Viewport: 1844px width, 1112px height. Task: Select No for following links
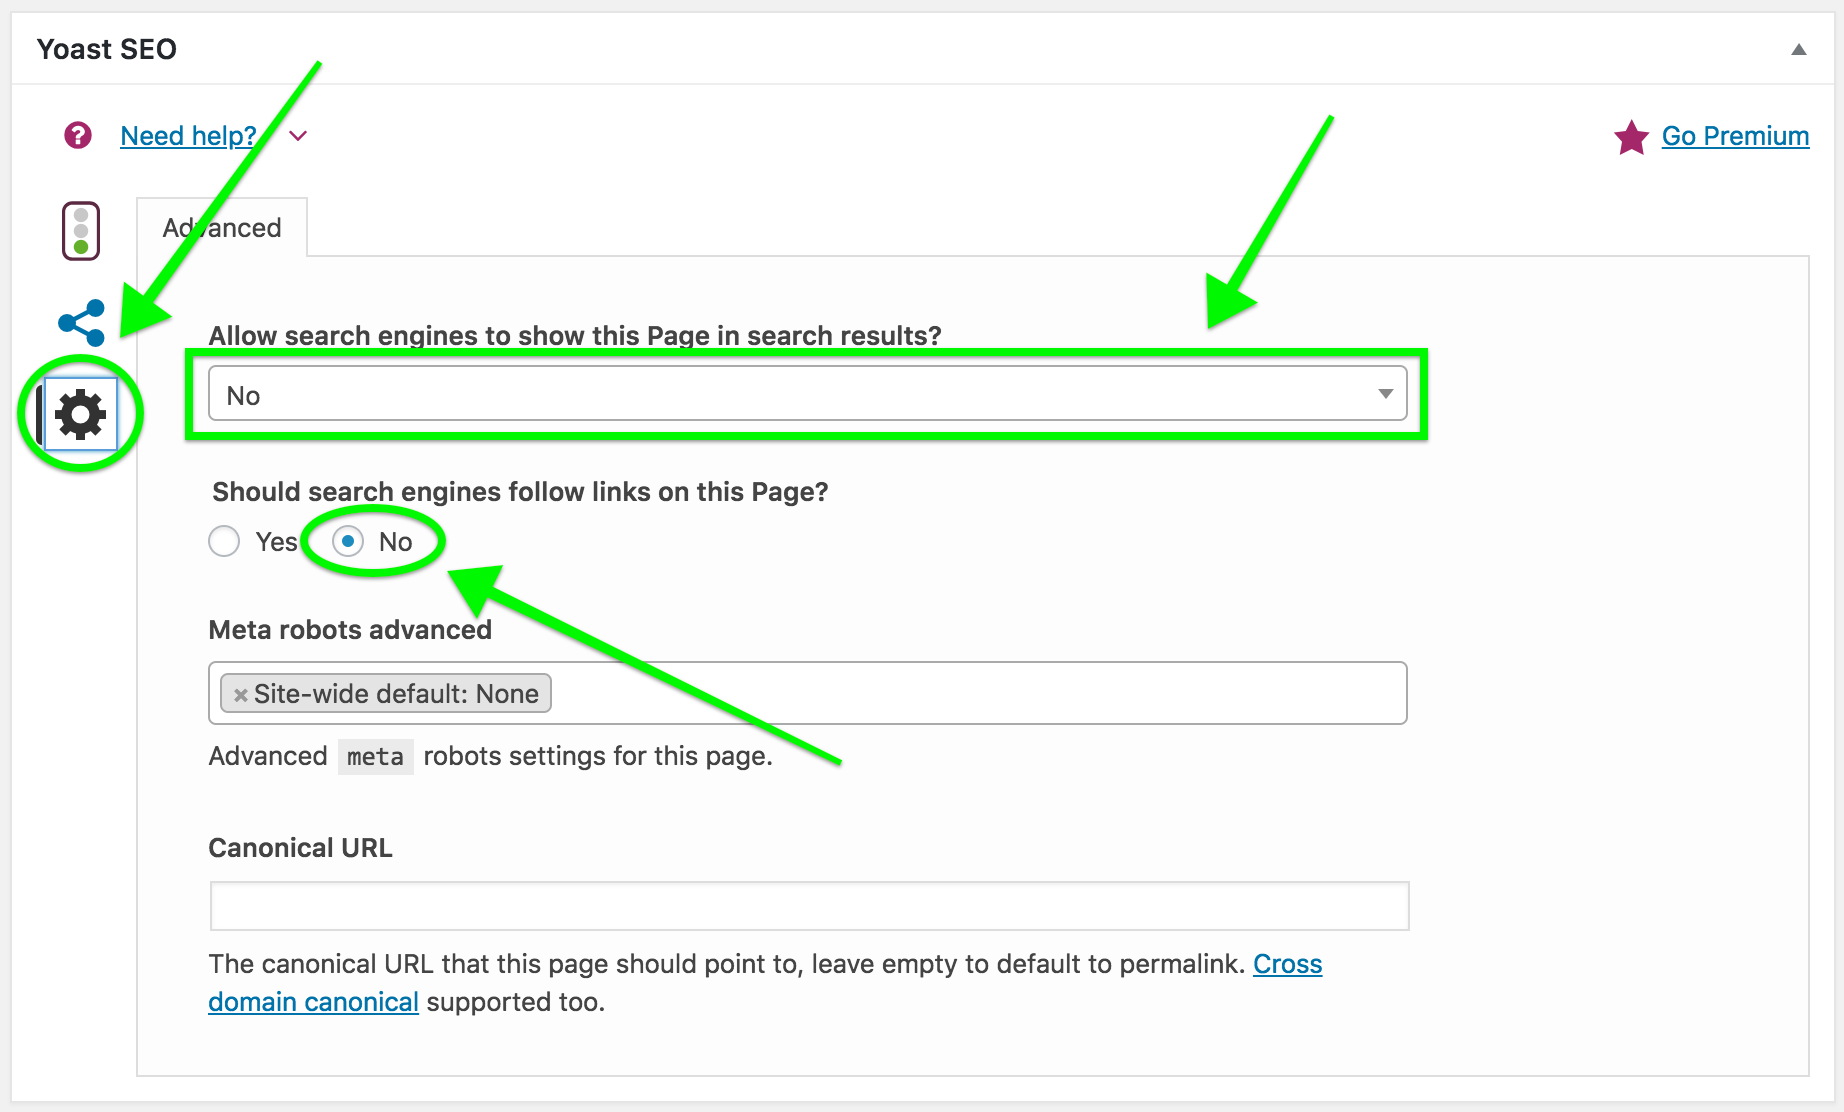(x=348, y=542)
